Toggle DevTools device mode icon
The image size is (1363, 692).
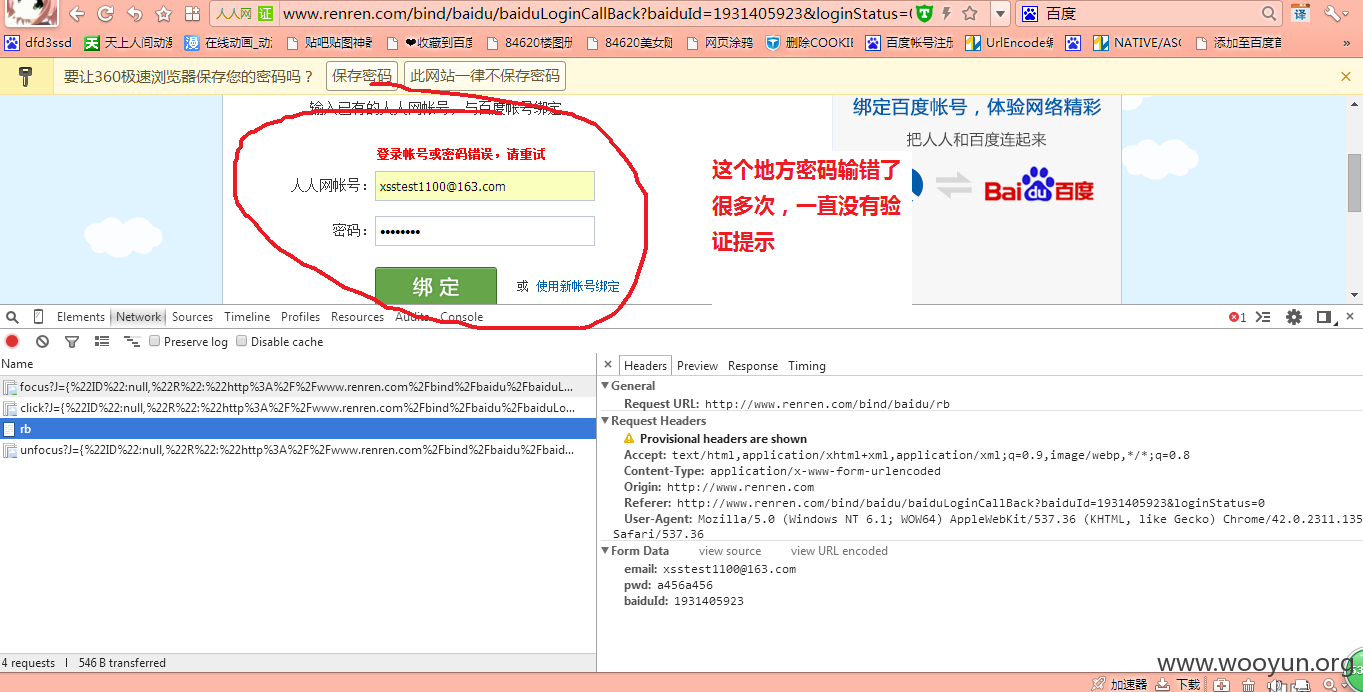tap(39, 317)
